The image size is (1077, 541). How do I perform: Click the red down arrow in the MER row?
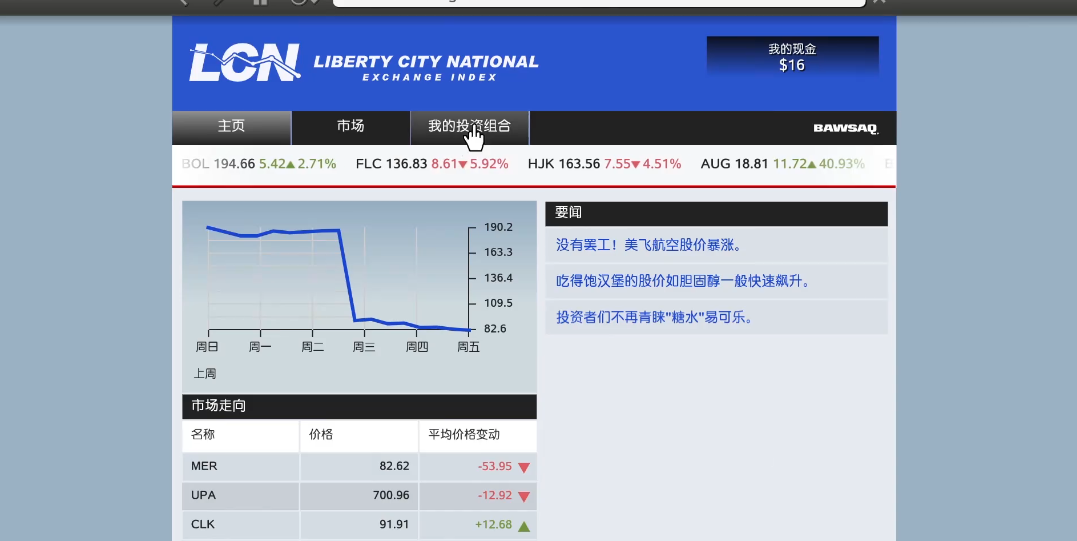[x=524, y=467]
